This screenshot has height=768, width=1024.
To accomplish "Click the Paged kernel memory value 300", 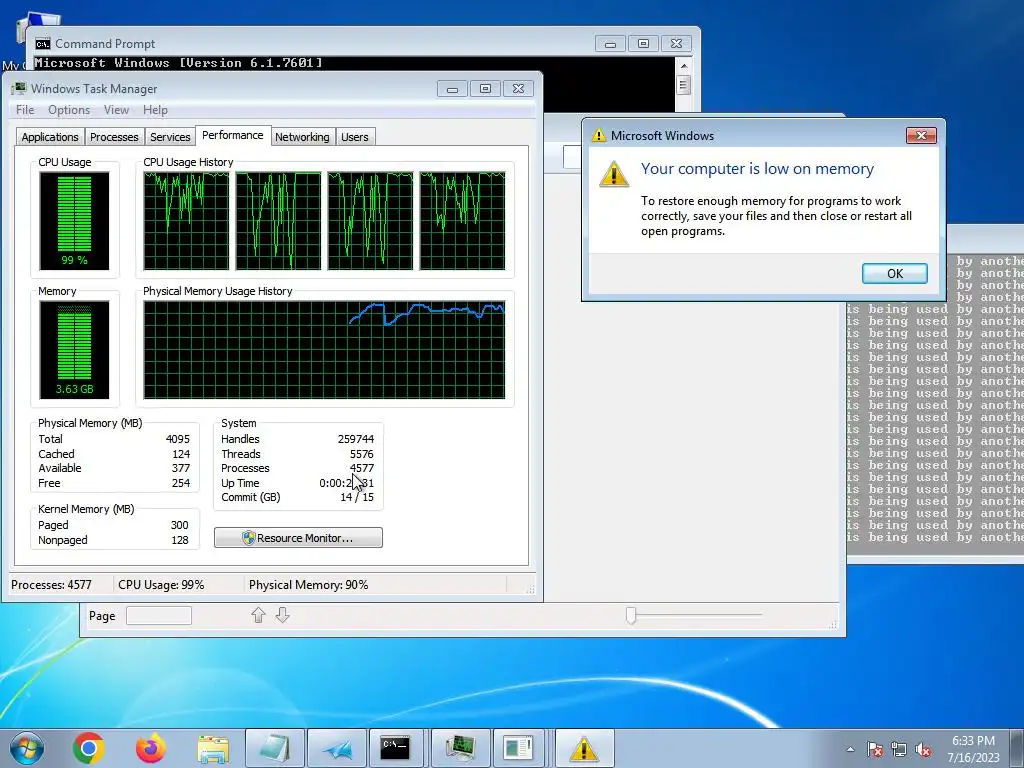I will tap(180, 525).
